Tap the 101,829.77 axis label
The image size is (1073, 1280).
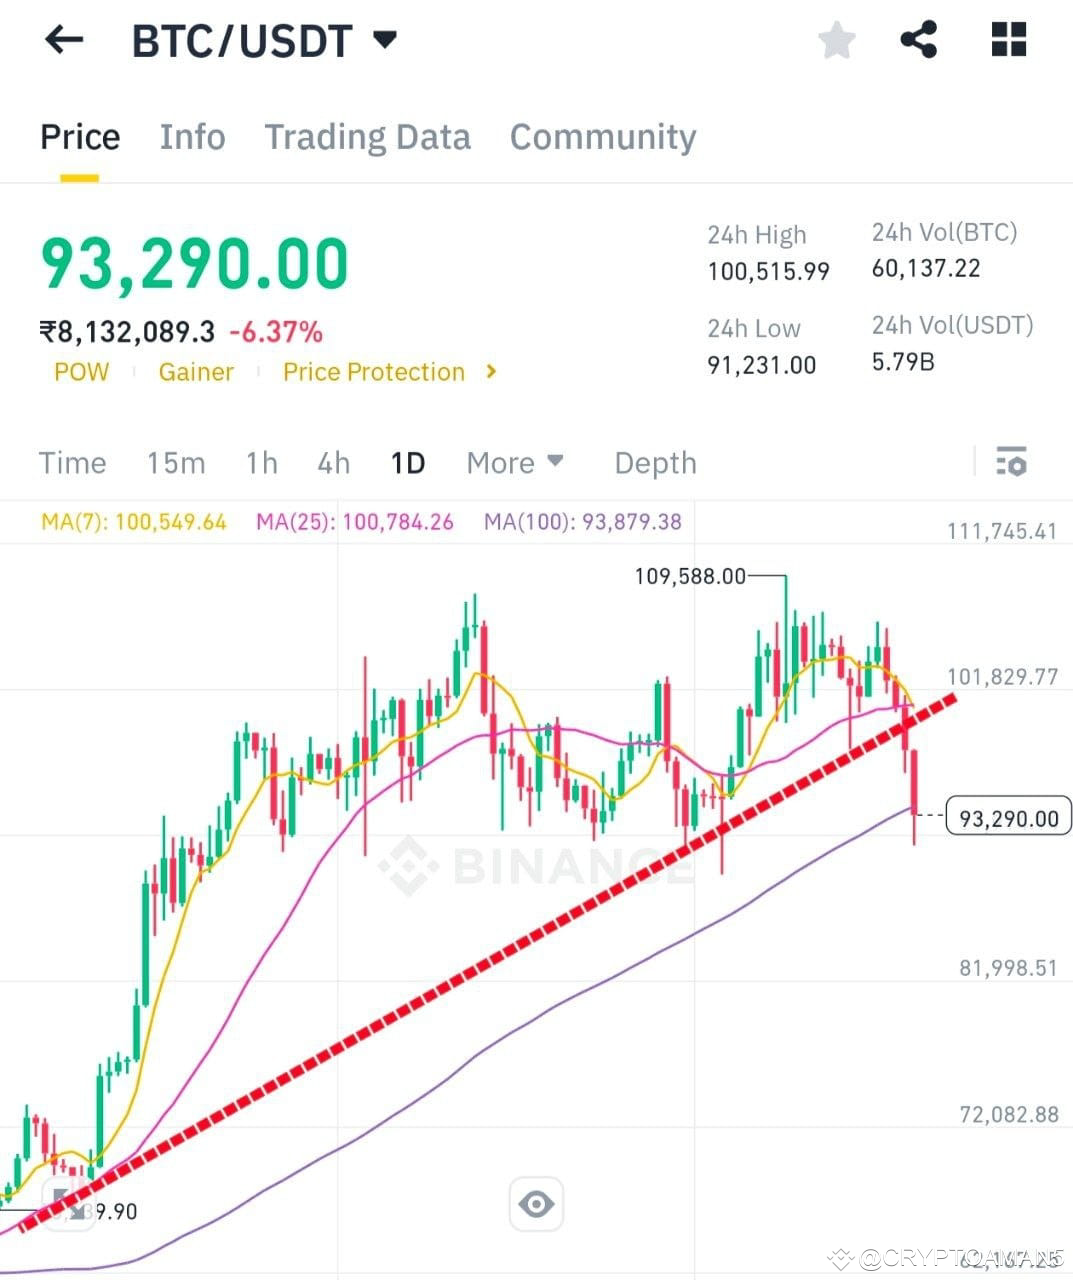(1002, 677)
